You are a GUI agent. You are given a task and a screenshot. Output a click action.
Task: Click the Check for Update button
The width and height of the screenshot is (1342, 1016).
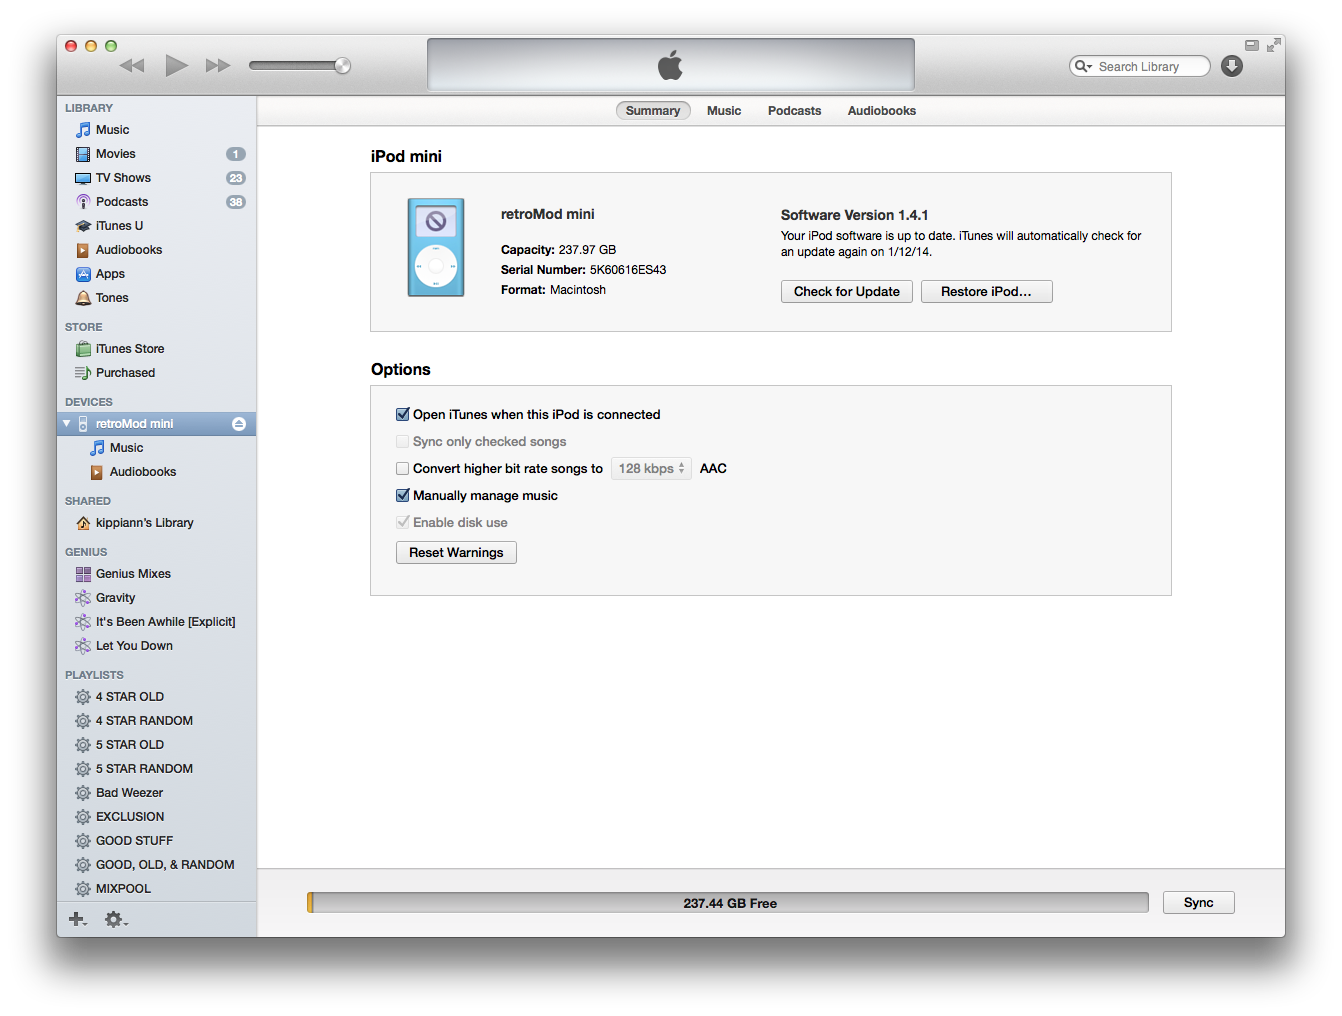[847, 292]
